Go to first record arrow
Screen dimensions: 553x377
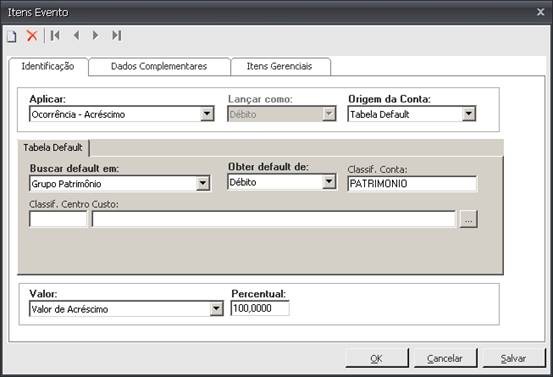pos(55,35)
